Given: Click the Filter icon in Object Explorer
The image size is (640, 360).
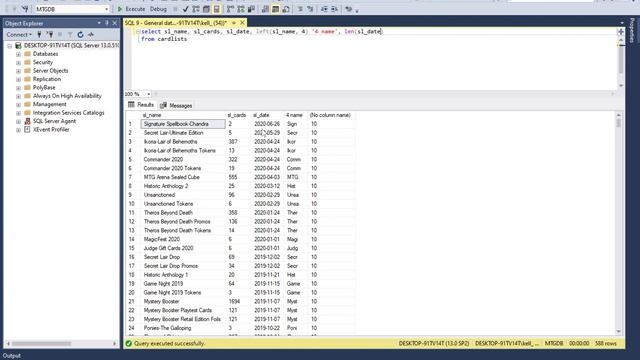Looking at the screenshot, I should [x=70, y=35].
